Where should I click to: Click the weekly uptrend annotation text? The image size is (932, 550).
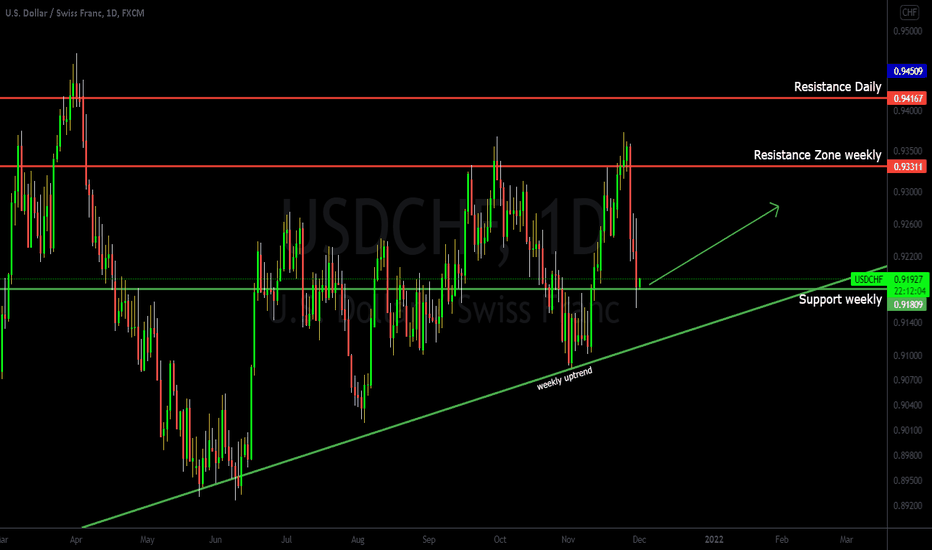click(565, 379)
